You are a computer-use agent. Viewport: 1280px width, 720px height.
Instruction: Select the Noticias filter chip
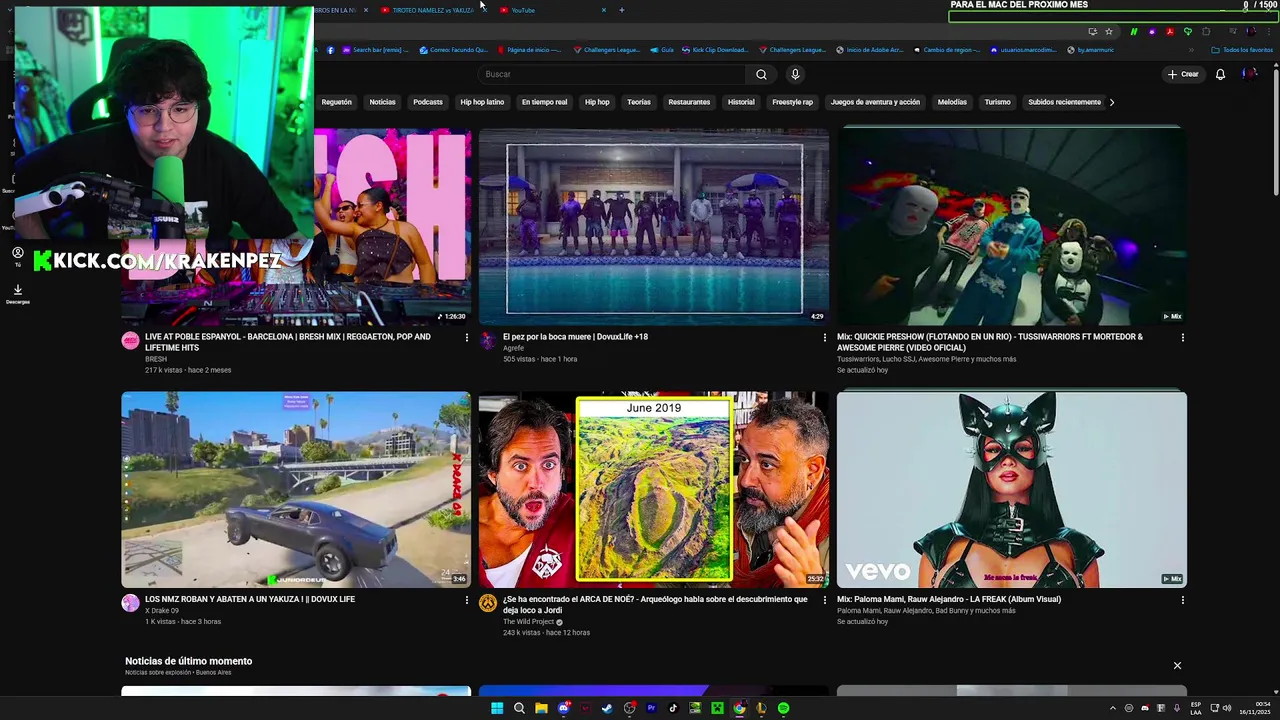[382, 102]
